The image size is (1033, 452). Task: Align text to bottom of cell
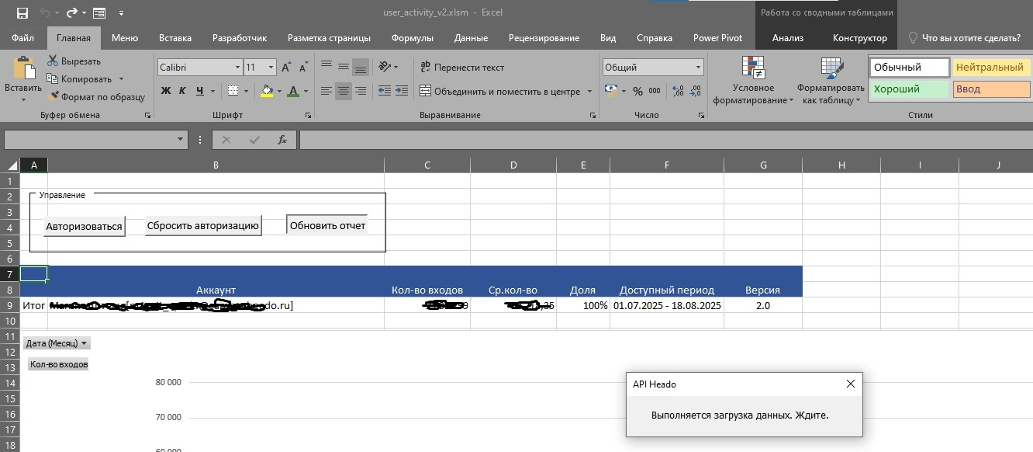(x=360, y=67)
